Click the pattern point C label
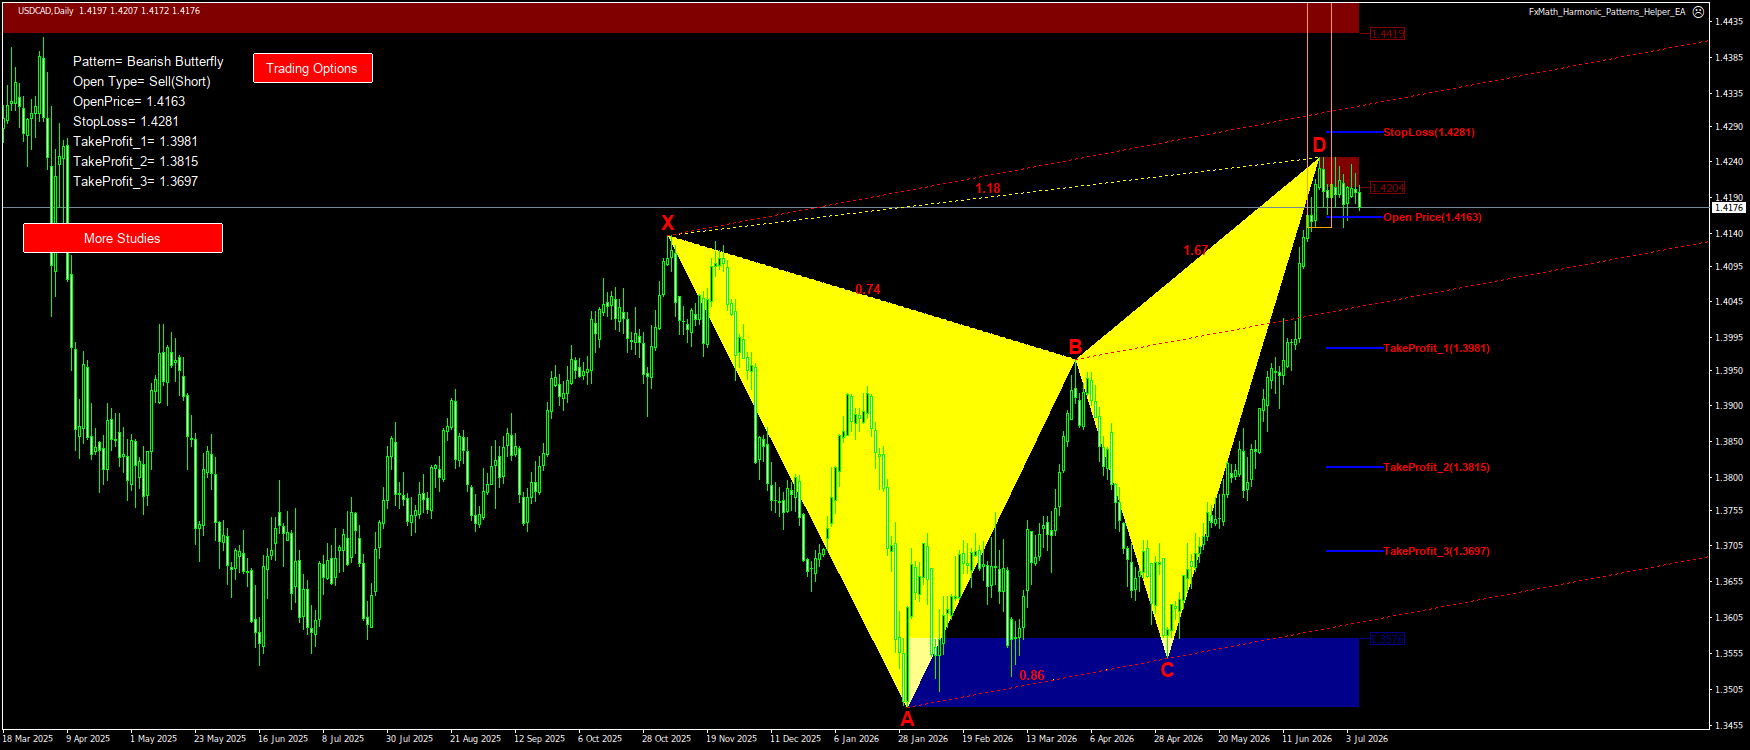 [x=1167, y=670]
